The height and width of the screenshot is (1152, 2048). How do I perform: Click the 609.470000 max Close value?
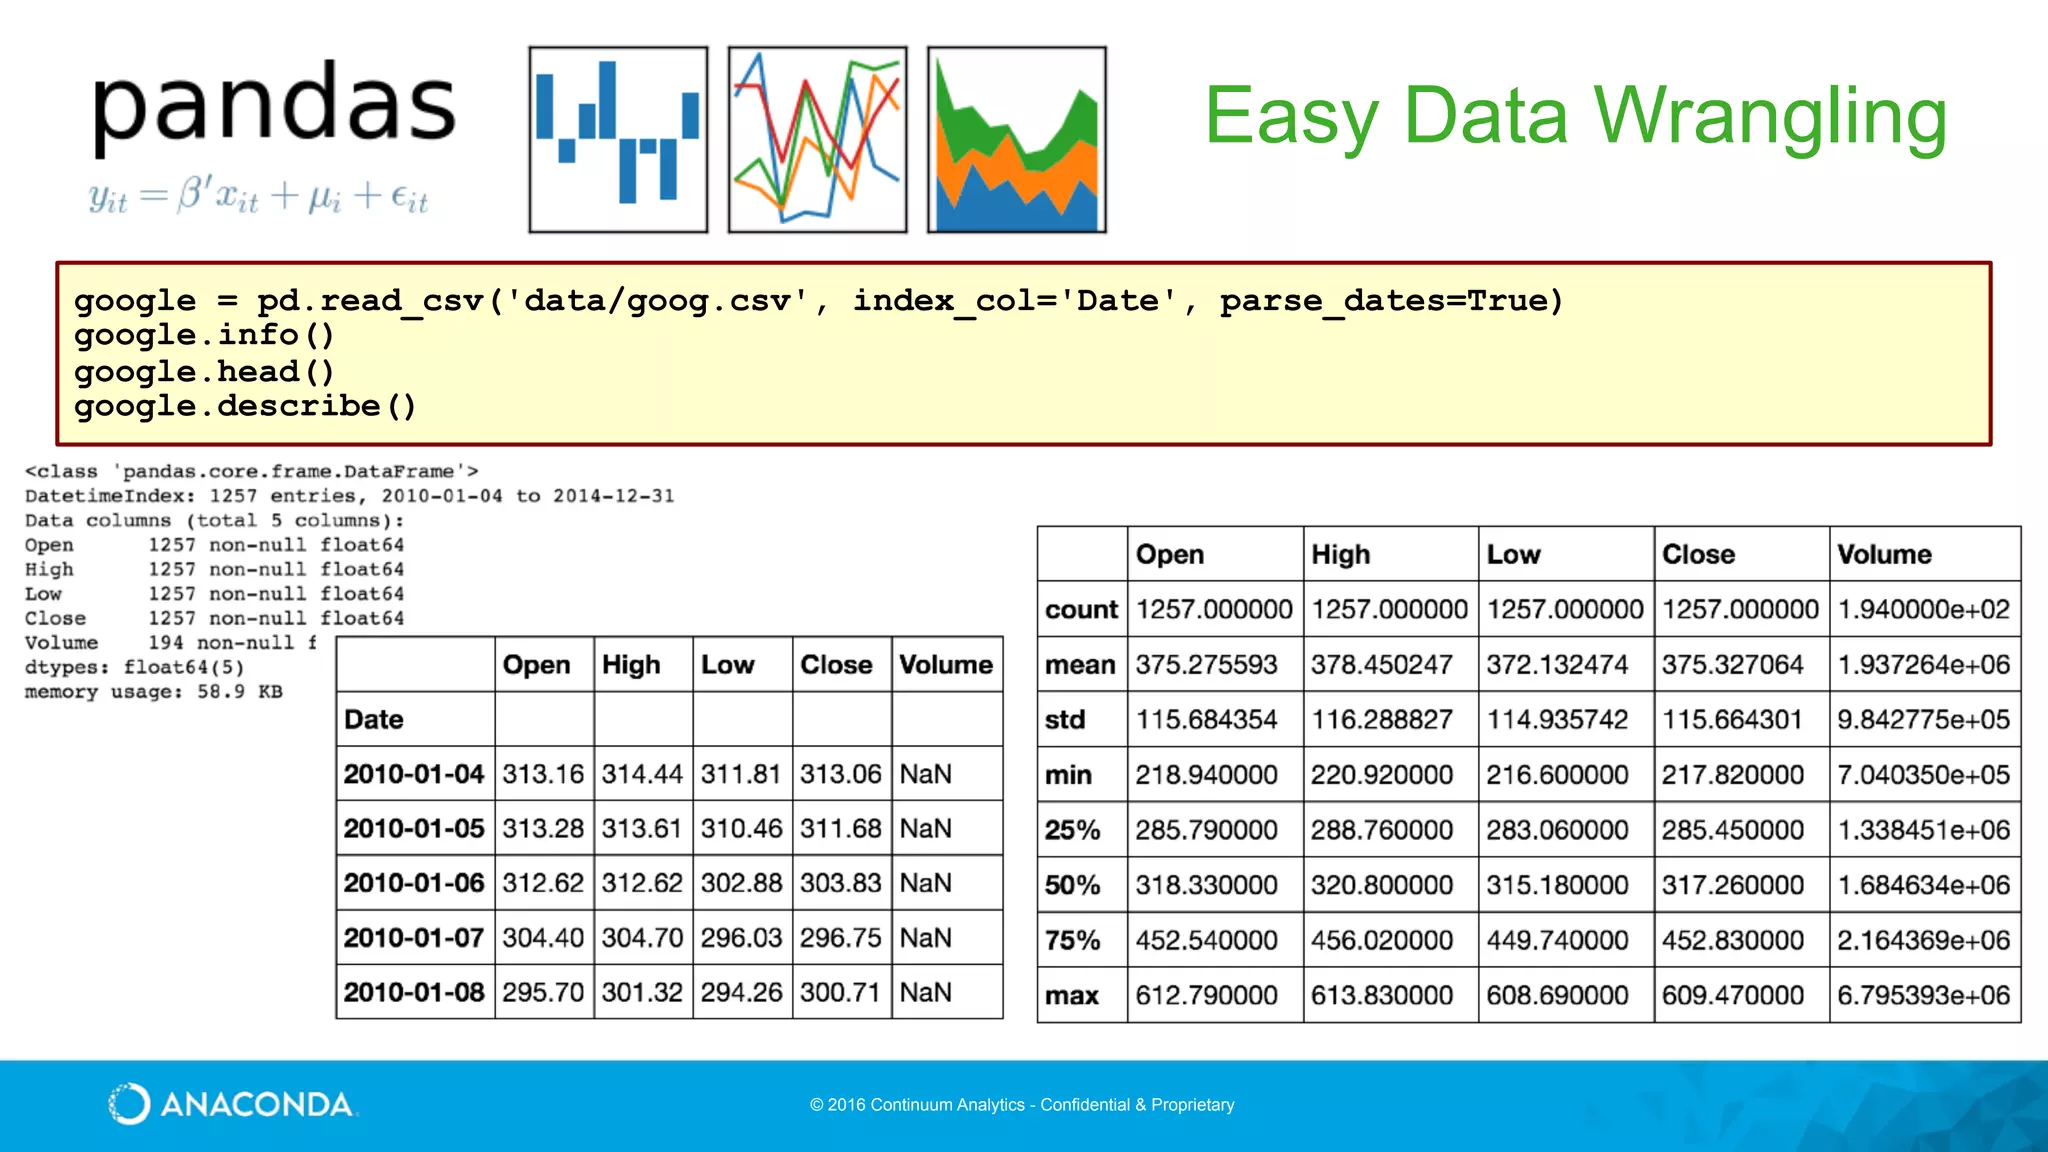tap(1733, 996)
